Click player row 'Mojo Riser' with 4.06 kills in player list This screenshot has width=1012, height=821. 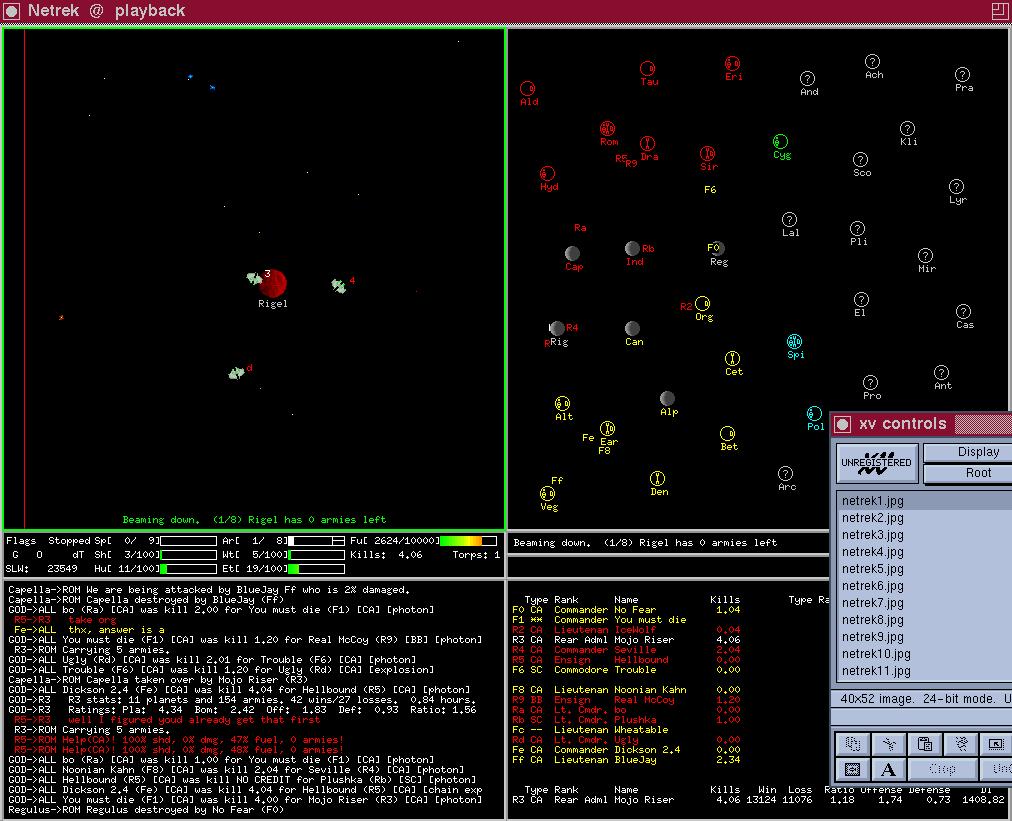pyautogui.click(x=626, y=640)
